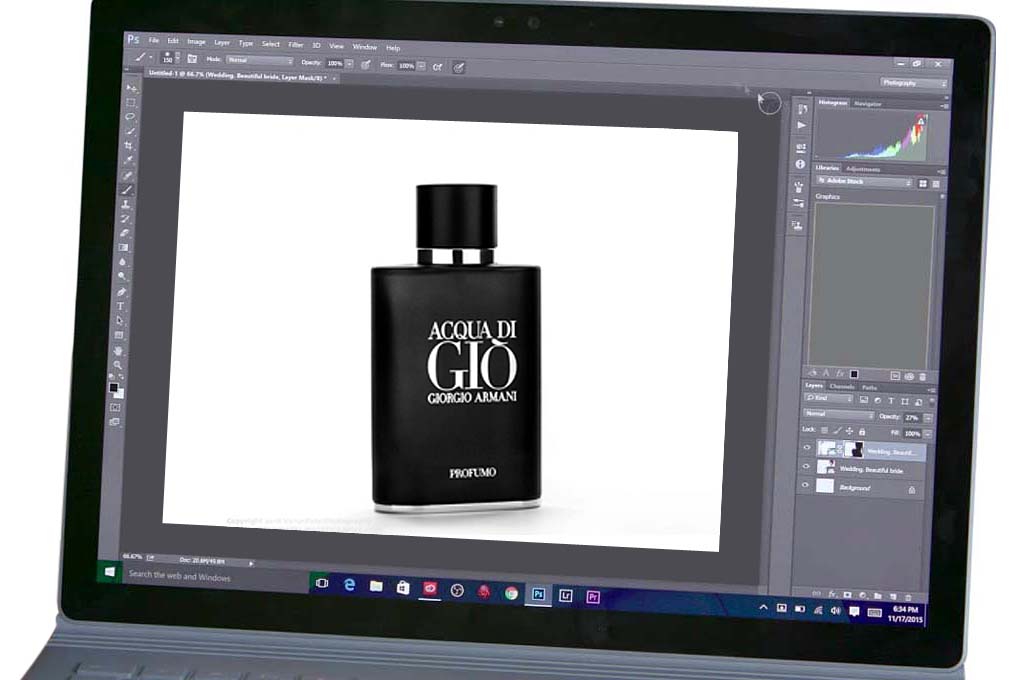Open the Actions panel play icon
The width and height of the screenshot is (1024, 680).
(x=802, y=125)
